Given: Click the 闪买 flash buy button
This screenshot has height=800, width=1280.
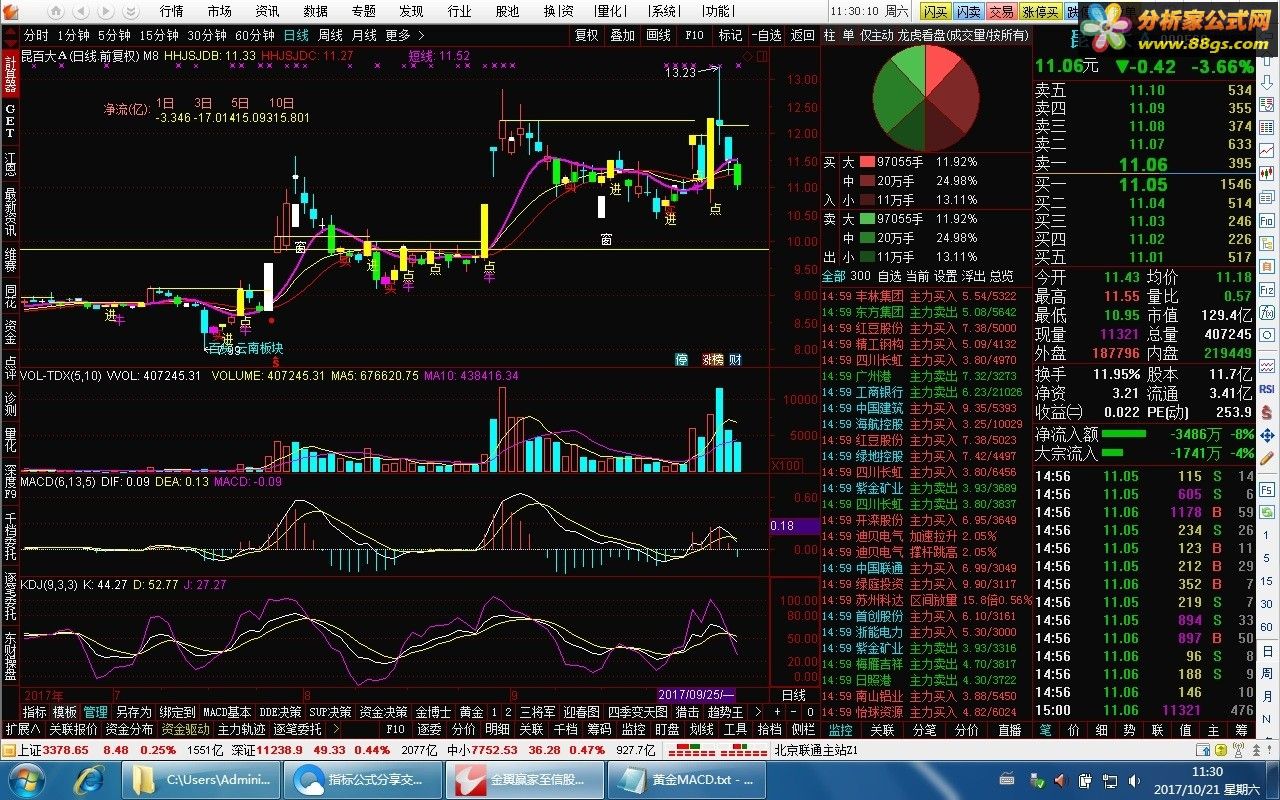Looking at the screenshot, I should tap(936, 11).
